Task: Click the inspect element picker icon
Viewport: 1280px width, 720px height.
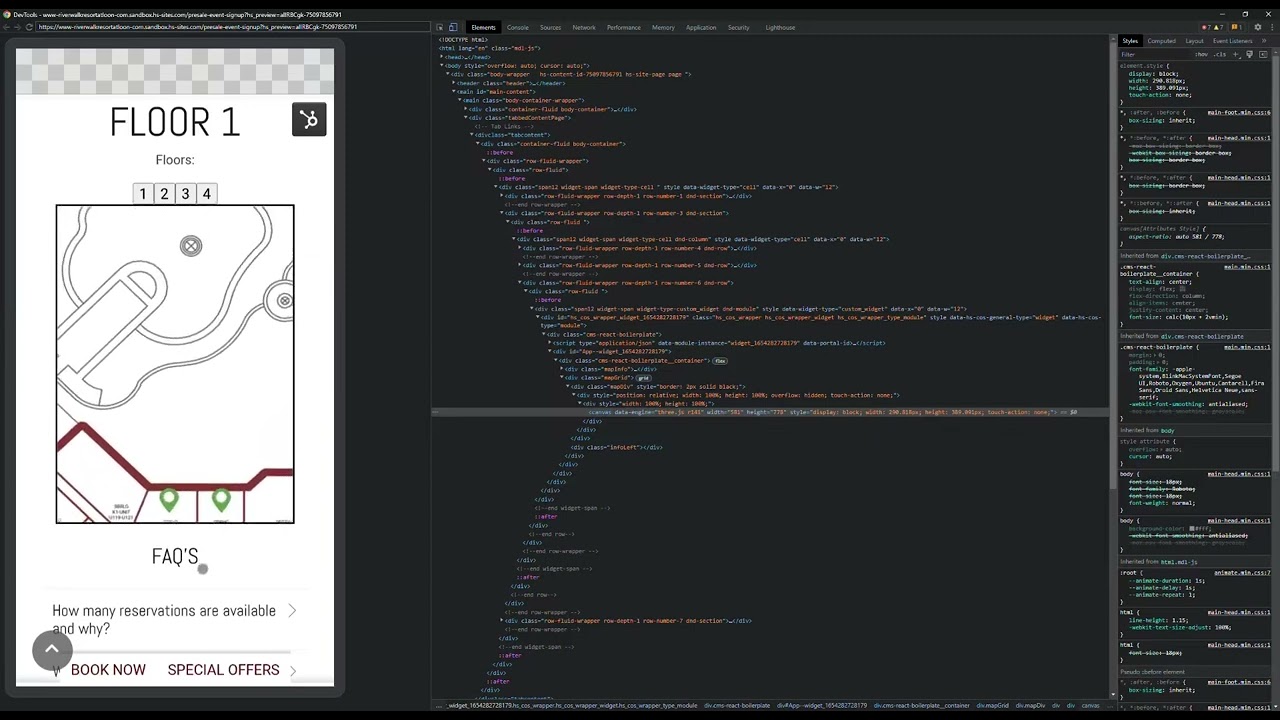Action: 440,27
